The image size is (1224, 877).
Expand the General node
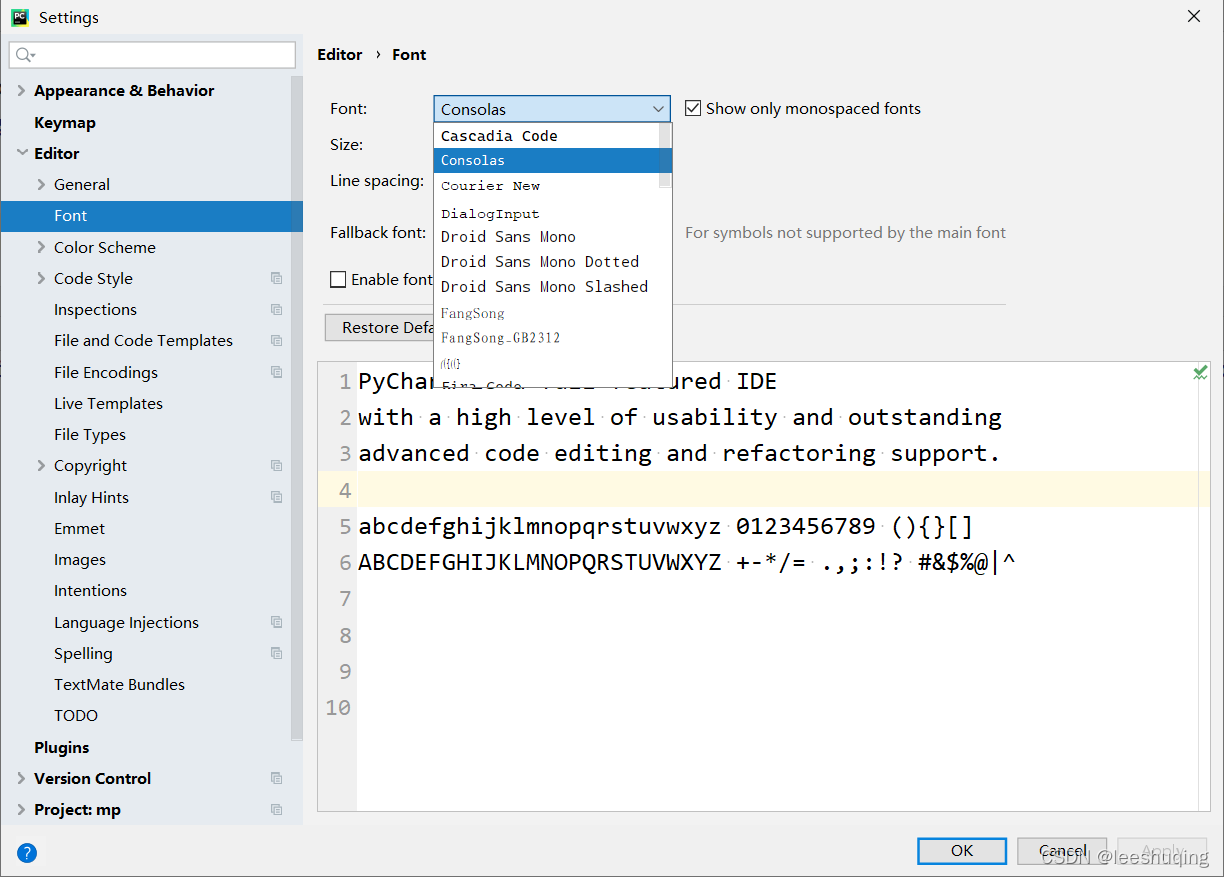click(x=41, y=184)
